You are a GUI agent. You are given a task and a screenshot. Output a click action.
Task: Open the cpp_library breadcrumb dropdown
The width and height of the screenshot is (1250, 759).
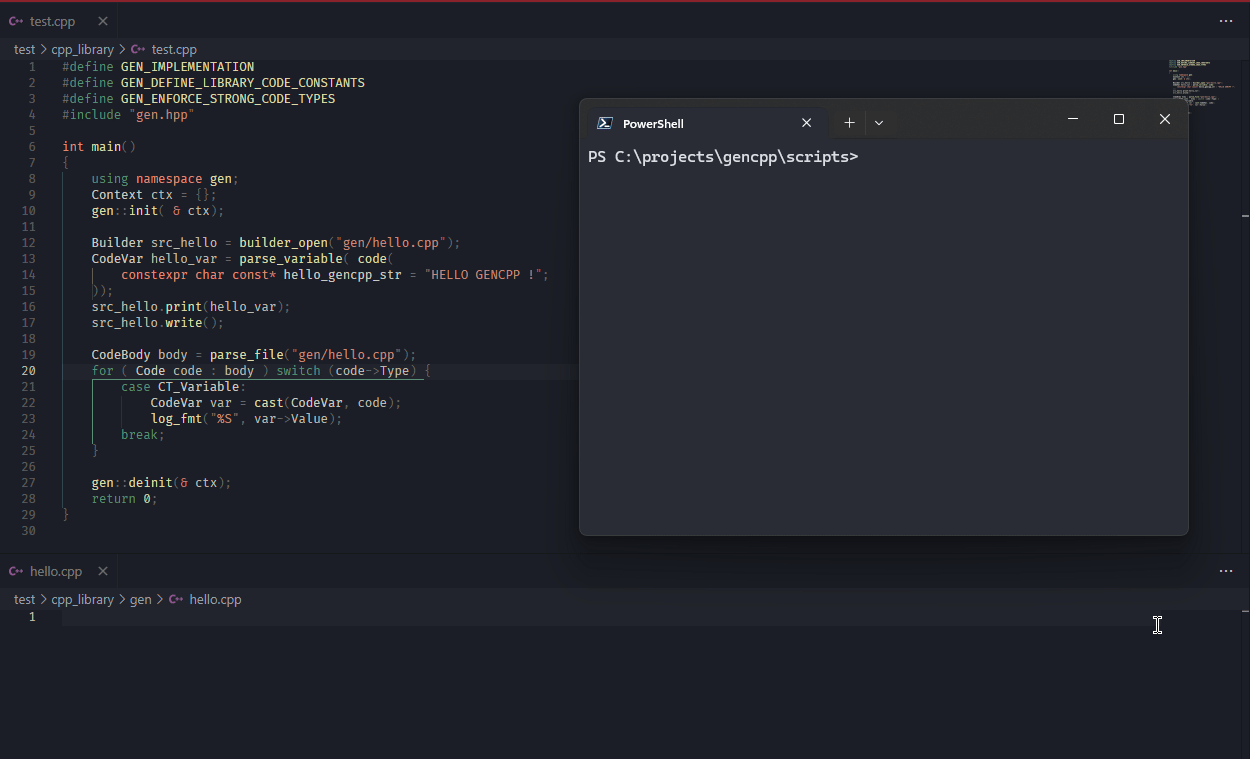point(83,49)
